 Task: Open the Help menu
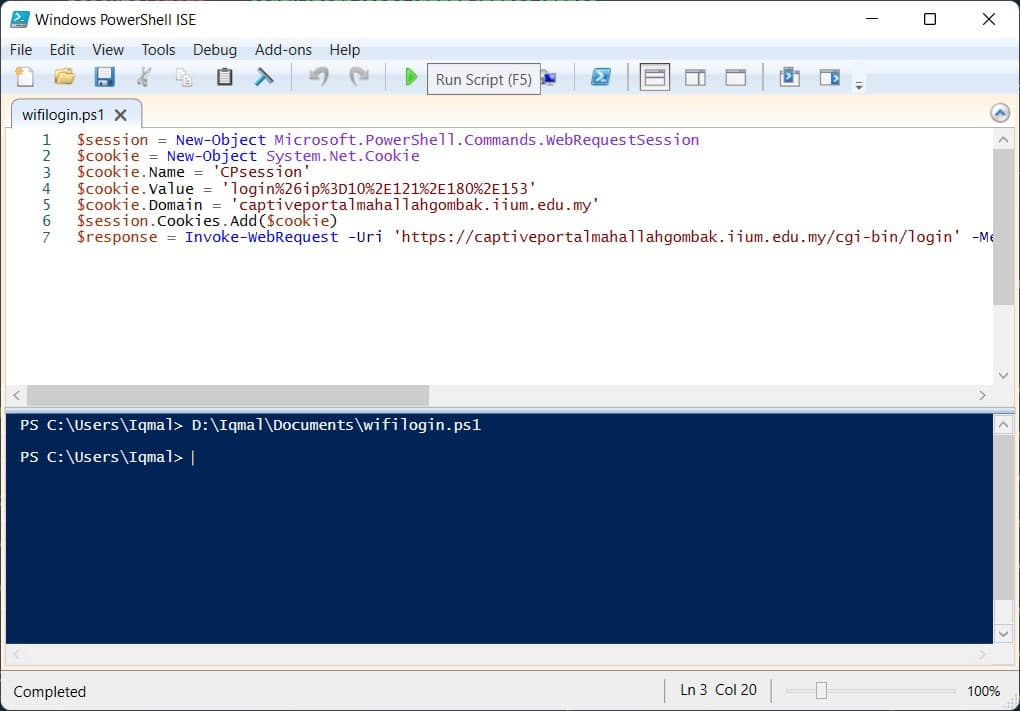pyautogui.click(x=344, y=50)
